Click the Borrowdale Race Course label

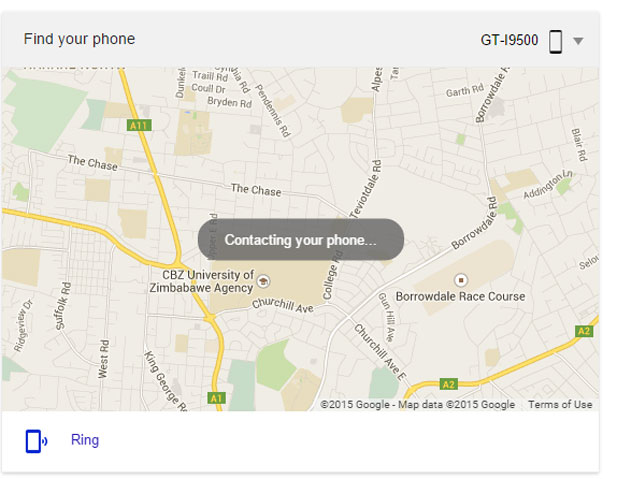click(460, 296)
